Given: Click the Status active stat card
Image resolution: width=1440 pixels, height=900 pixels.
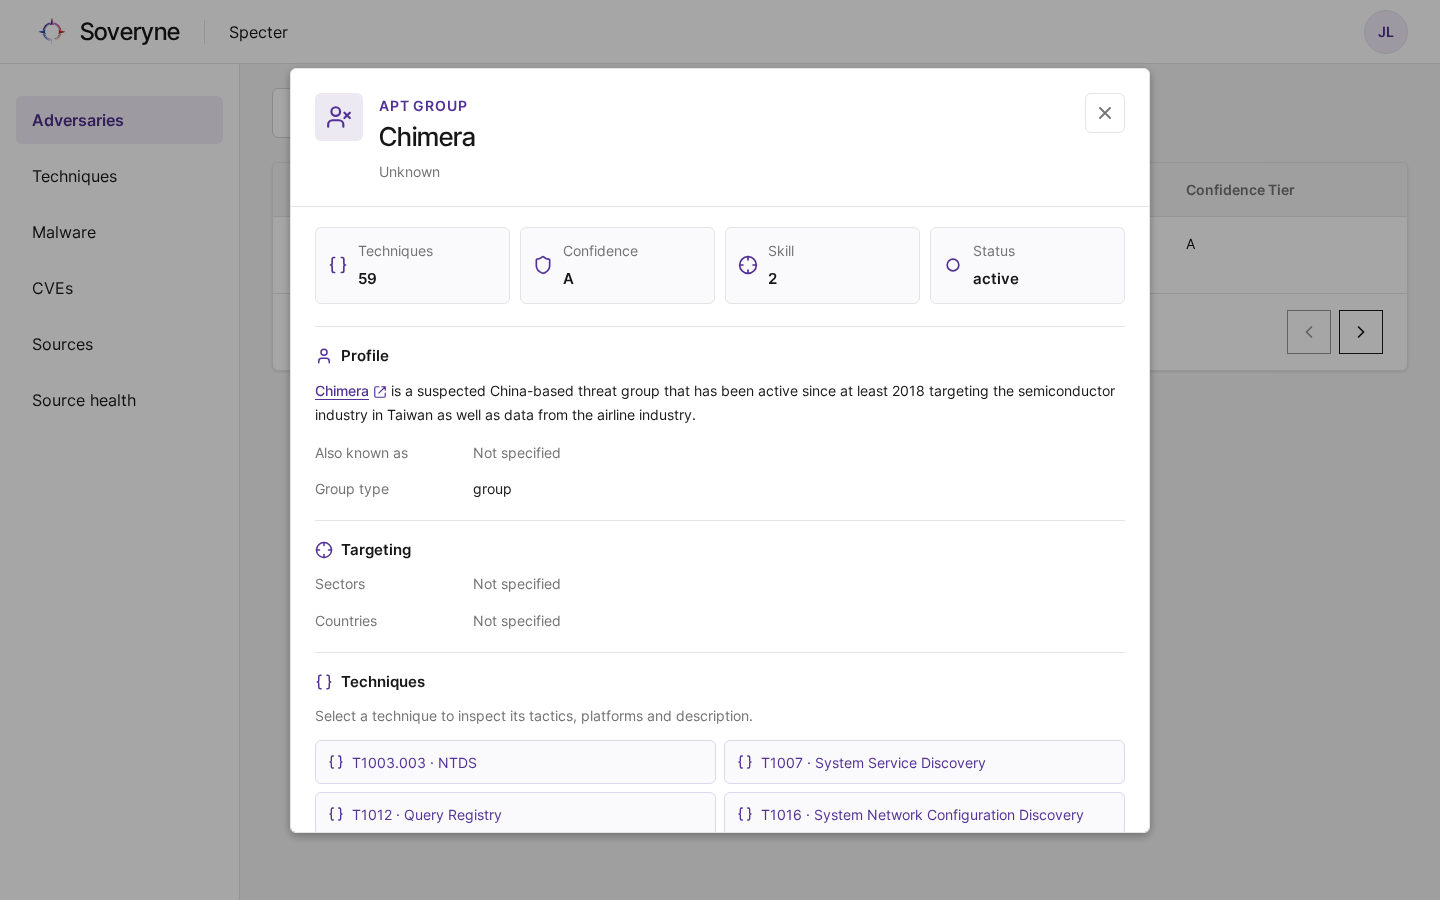Looking at the screenshot, I should (1027, 265).
